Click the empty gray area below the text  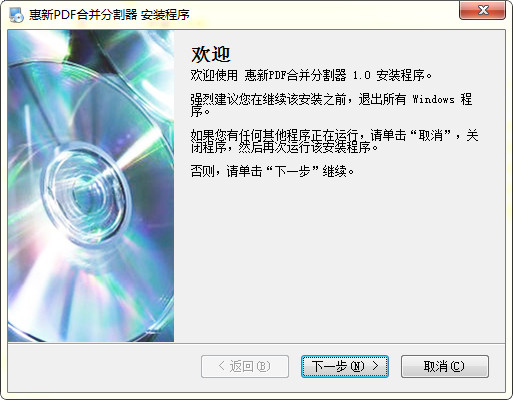(x=339, y=260)
